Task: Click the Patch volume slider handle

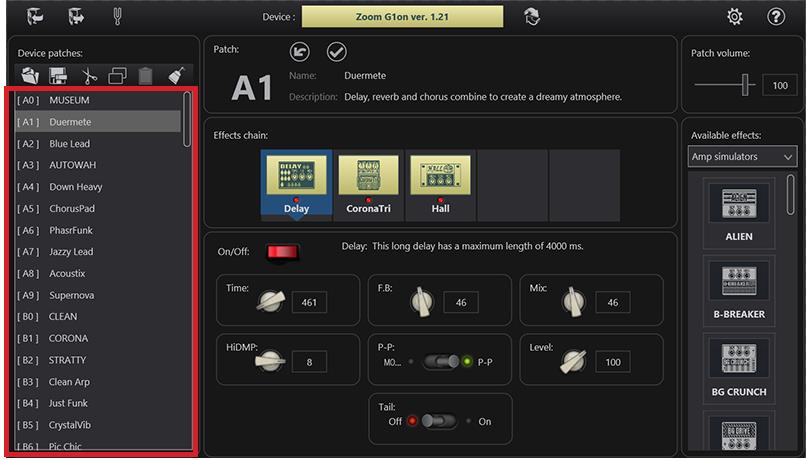Action: (746, 86)
